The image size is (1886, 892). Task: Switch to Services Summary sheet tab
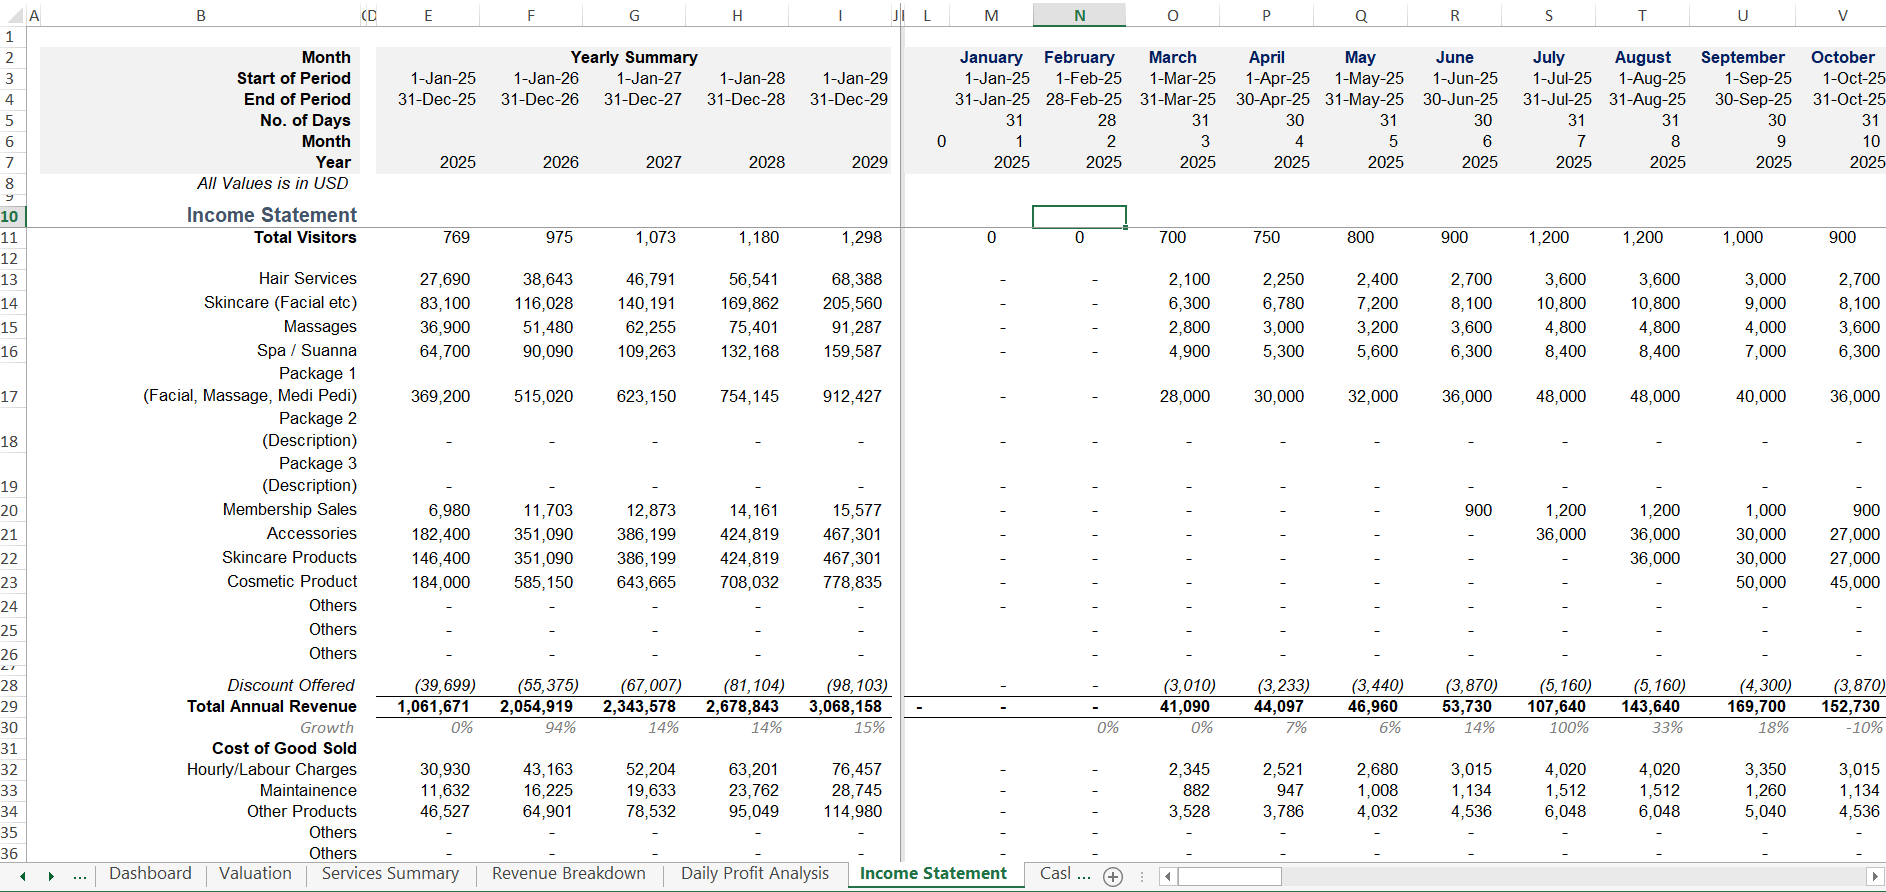(x=390, y=874)
